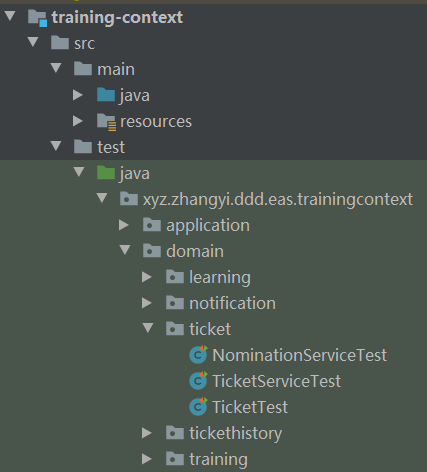The width and height of the screenshot is (427, 472).
Task: Collapse the training-context root node
Action: (x=10, y=16)
